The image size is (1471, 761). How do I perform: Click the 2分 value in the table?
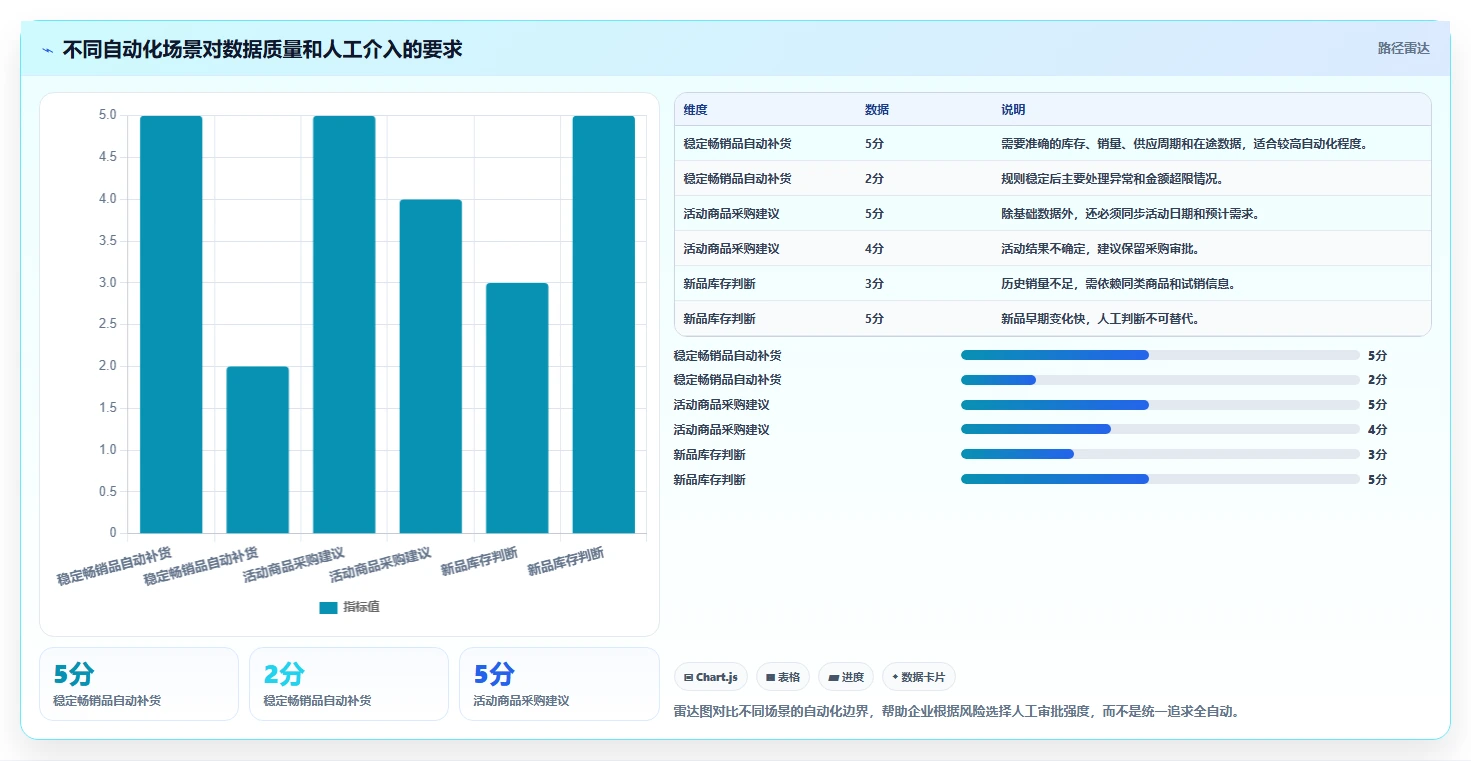point(874,179)
